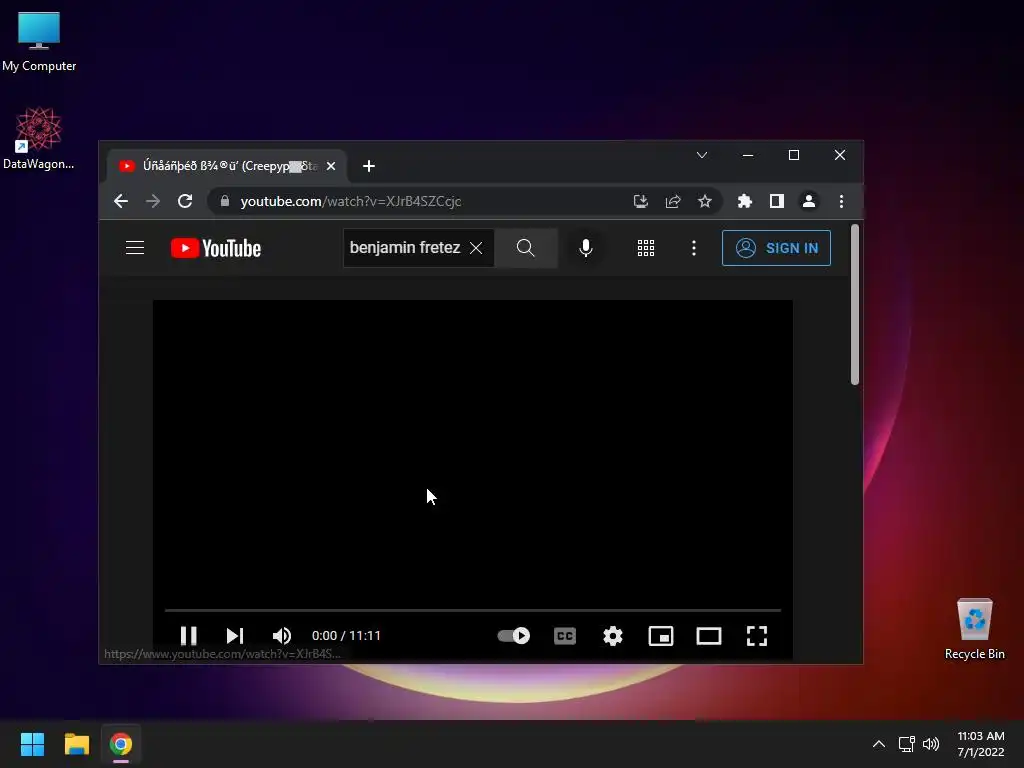Share this page from address bar
The height and width of the screenshot is (768, 1024).
coord(673,201)
